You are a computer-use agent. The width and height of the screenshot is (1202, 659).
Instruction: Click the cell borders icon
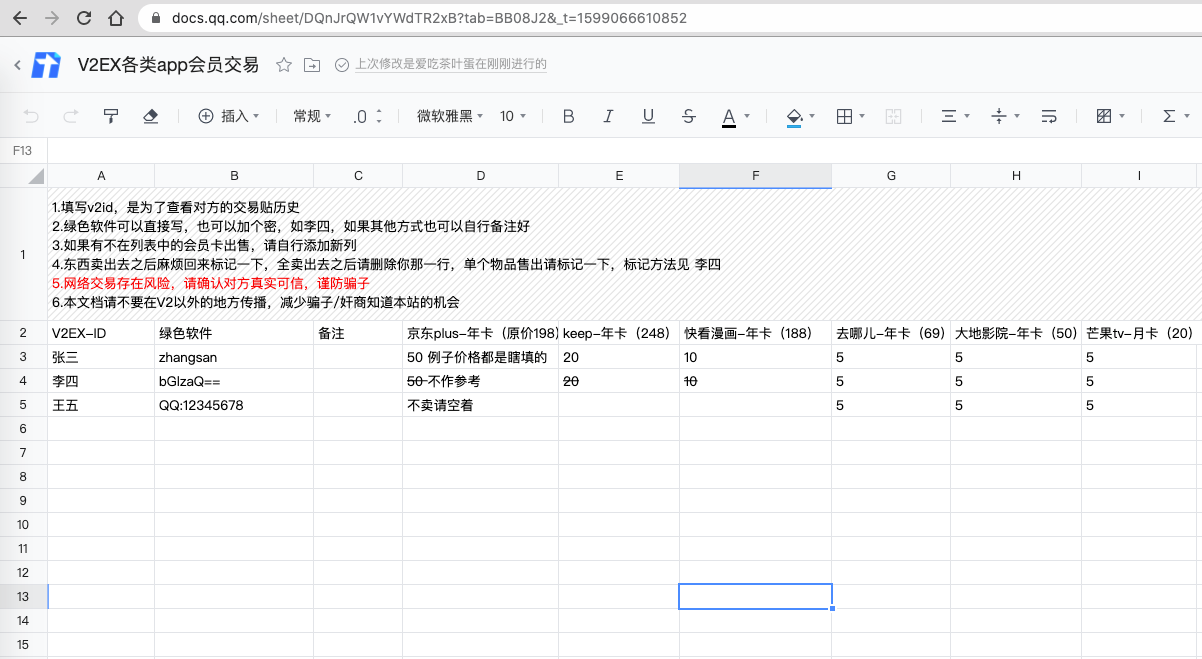[844, 116]
